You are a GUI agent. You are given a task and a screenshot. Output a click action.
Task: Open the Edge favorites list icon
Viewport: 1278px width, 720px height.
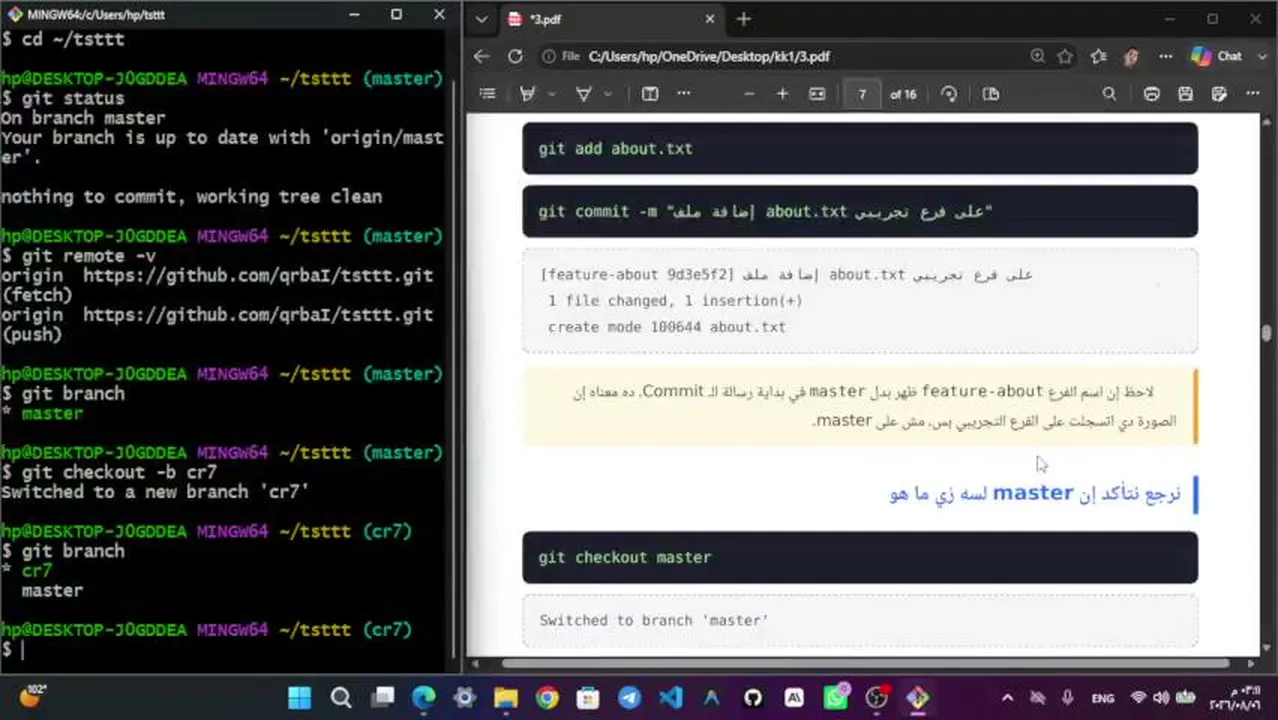point(1099,57)
